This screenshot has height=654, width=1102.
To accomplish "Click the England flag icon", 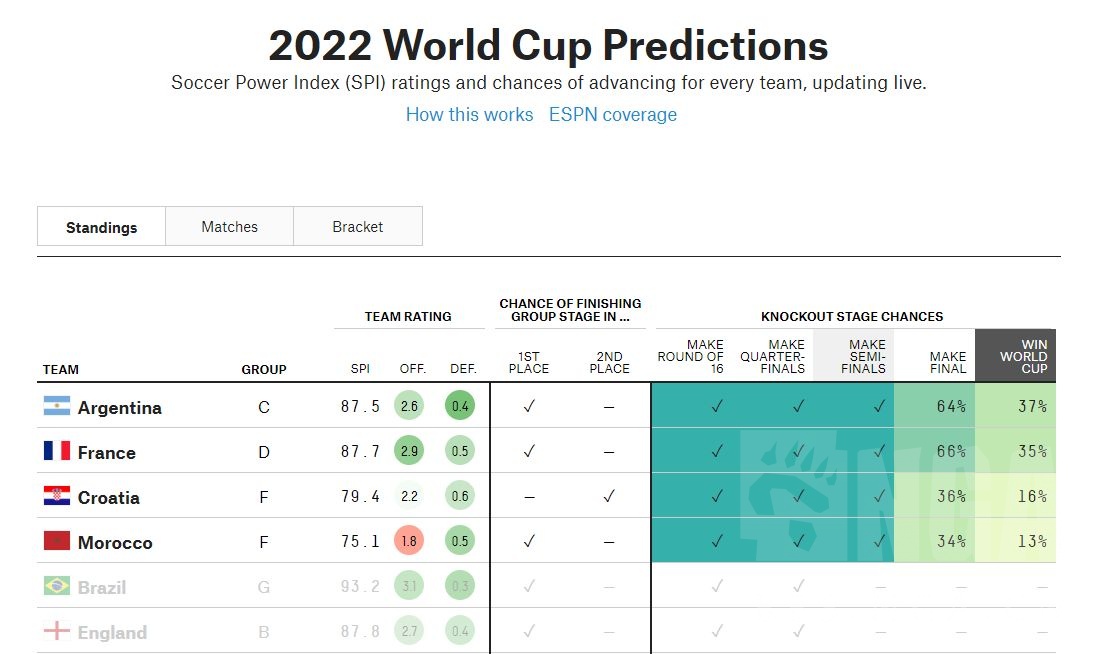I will [56, 631].
